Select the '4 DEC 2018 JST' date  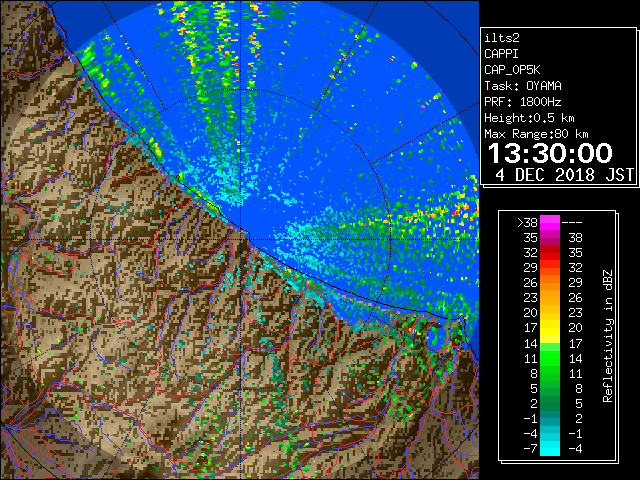pyautogui.click(x=564, y=175)
